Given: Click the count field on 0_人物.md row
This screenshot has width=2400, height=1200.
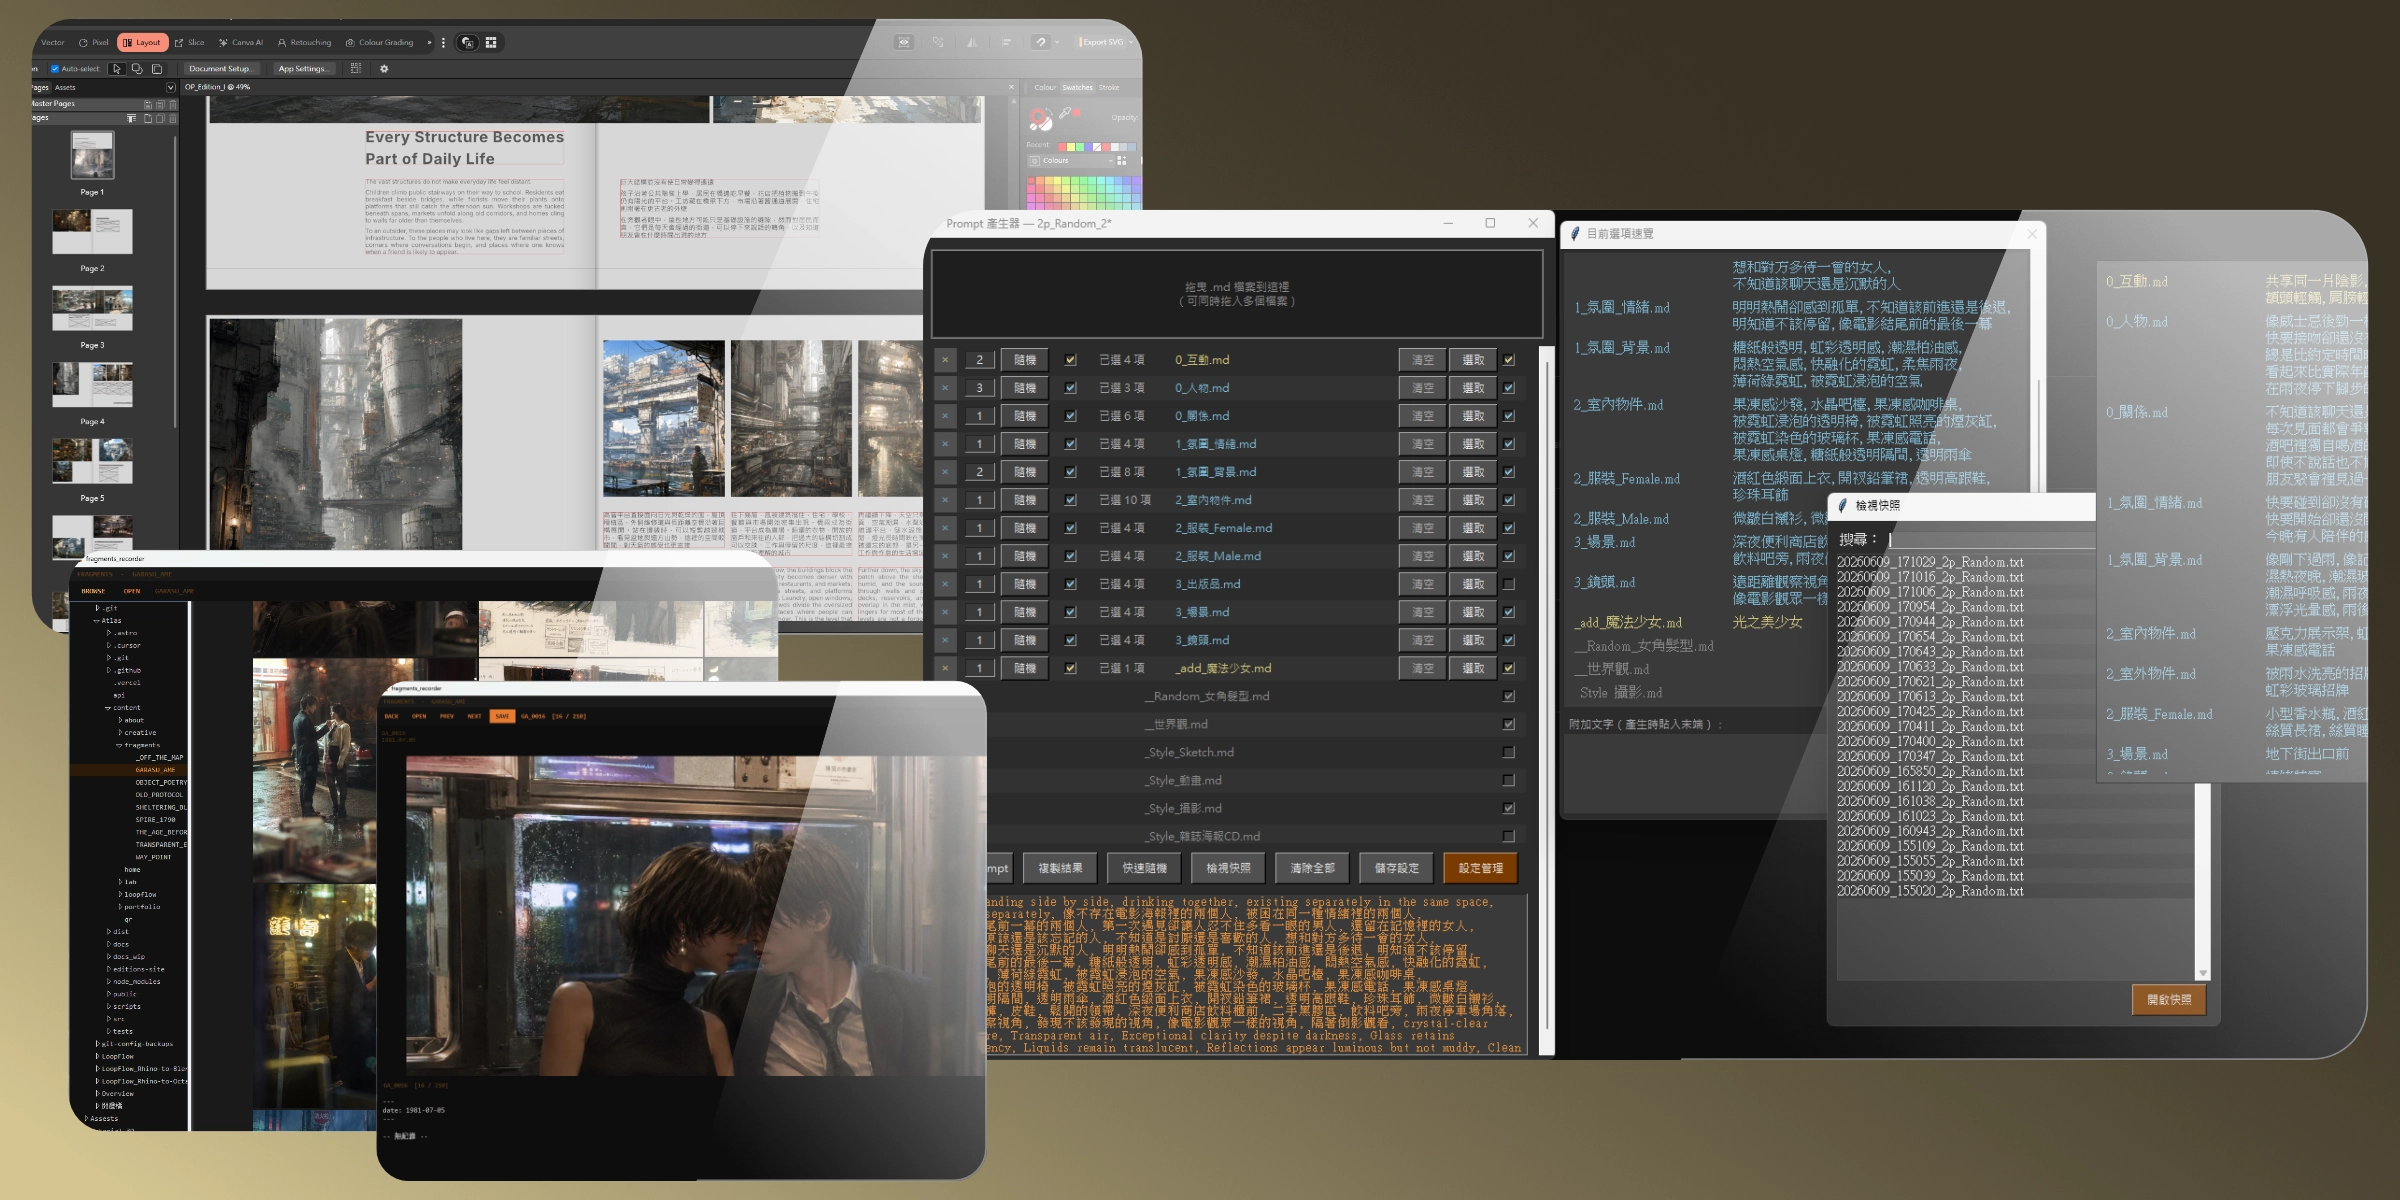Looking at the screenshot, I should [980, 388].
